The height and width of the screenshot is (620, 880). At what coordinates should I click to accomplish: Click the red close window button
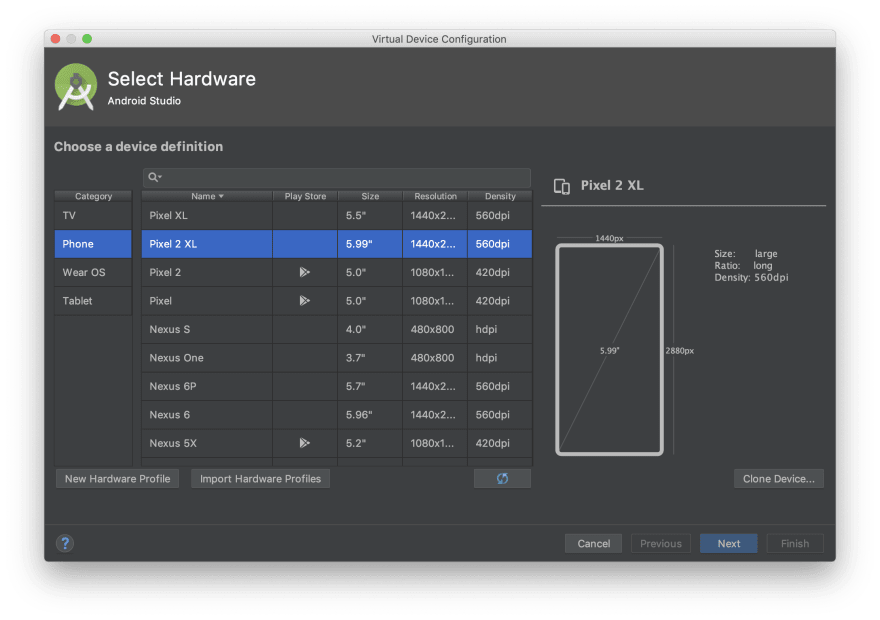click(55, 39)
